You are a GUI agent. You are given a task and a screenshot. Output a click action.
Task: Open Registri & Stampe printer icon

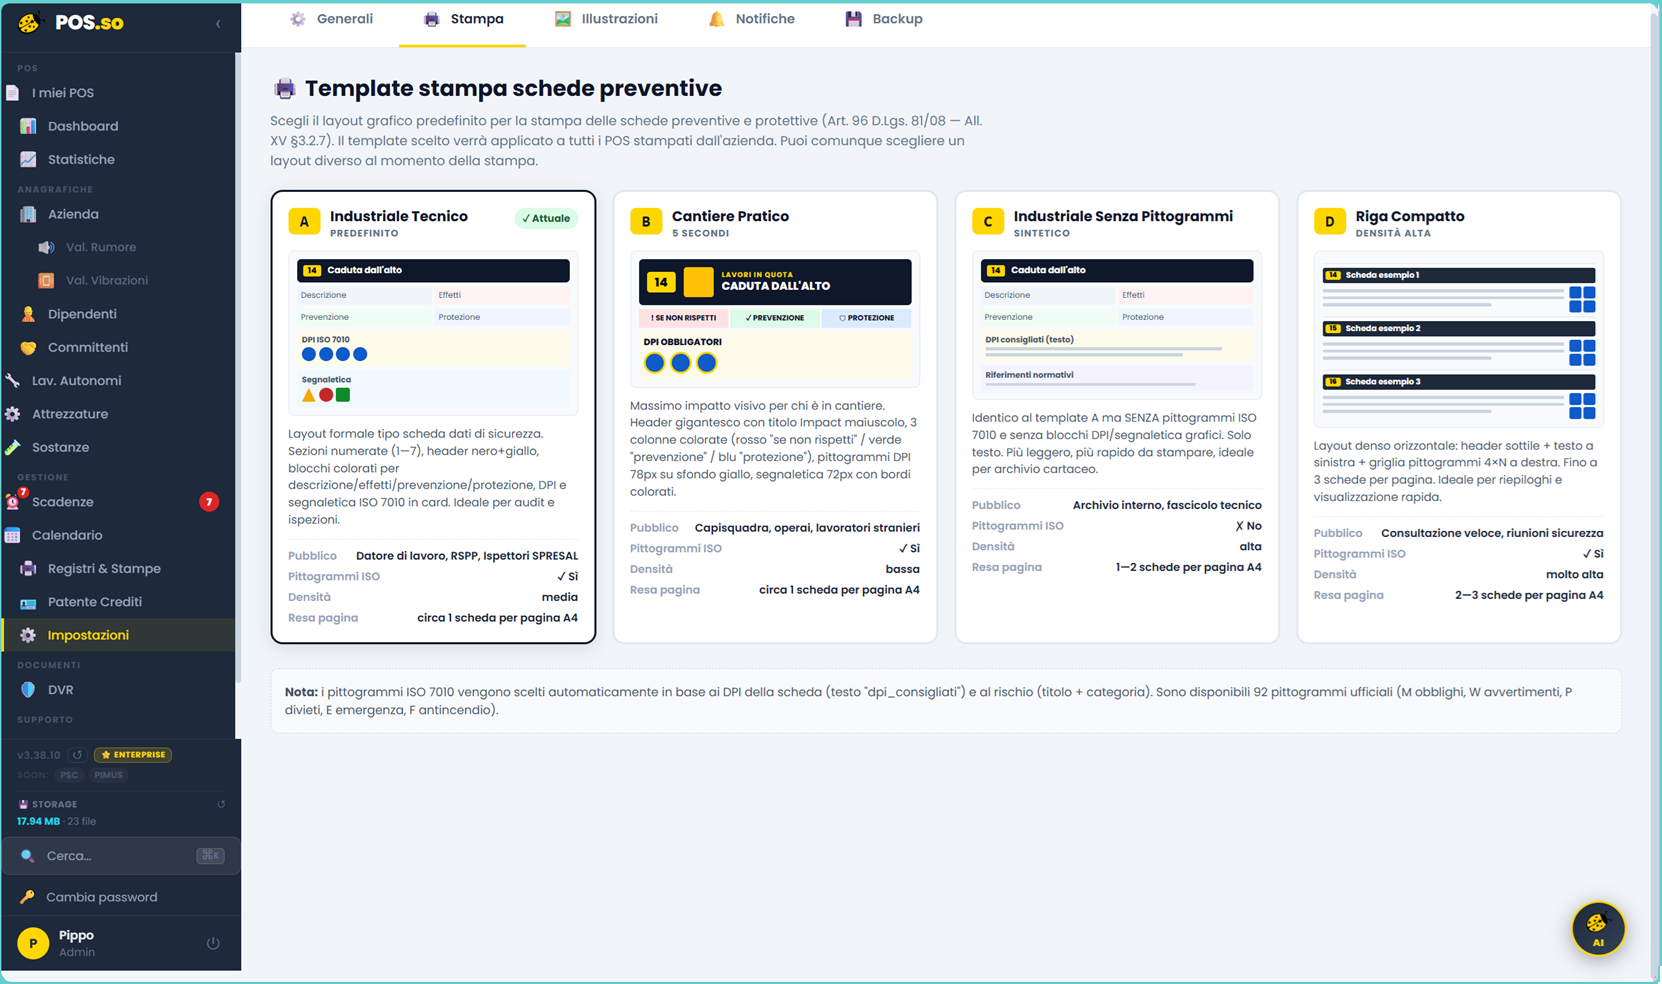point(28,568)
